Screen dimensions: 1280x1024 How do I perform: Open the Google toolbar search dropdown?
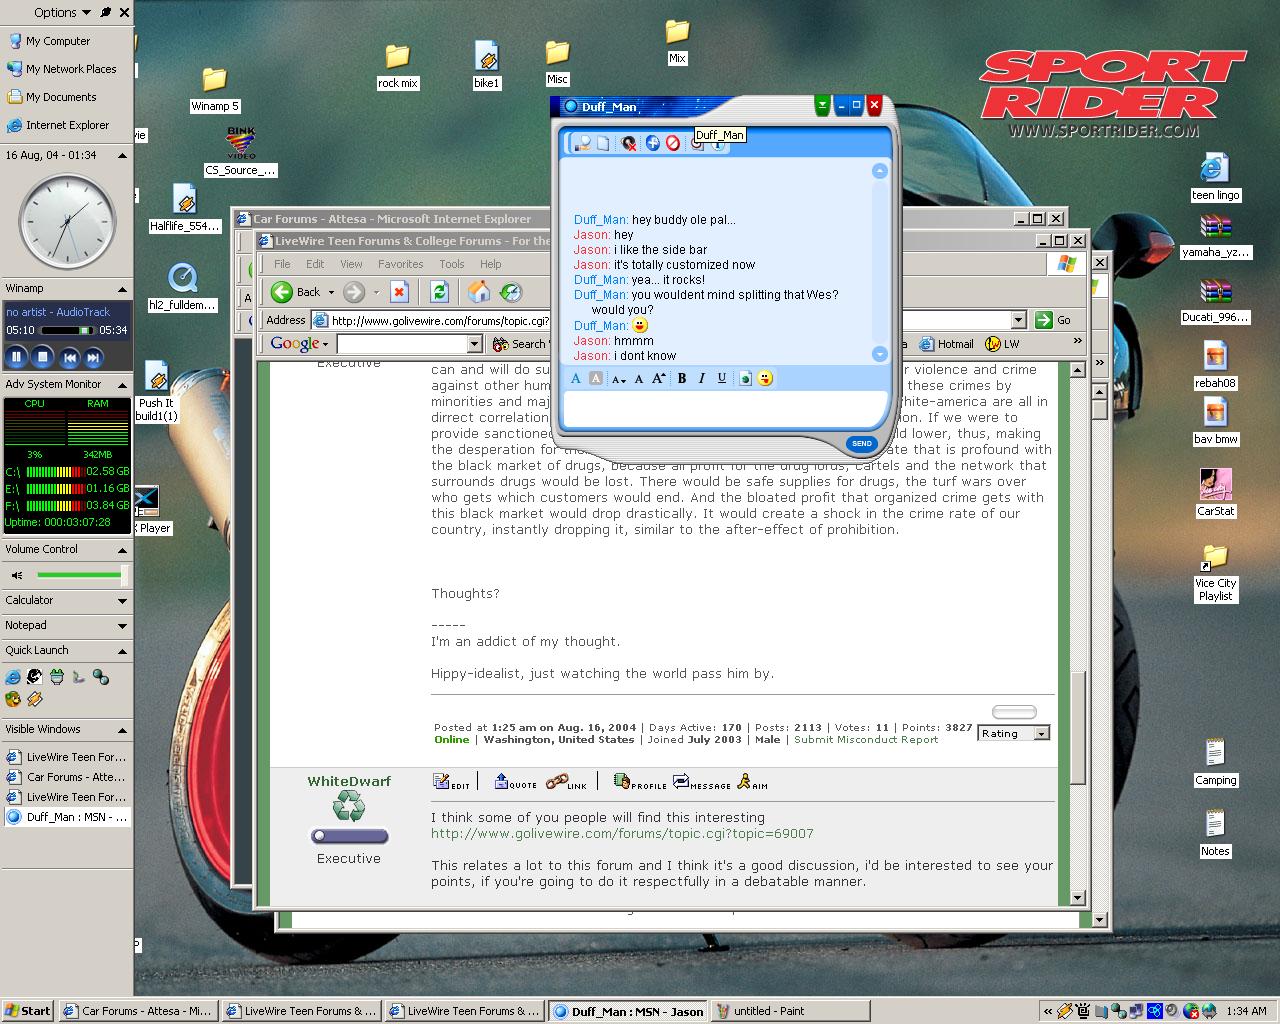coord(475,344)
